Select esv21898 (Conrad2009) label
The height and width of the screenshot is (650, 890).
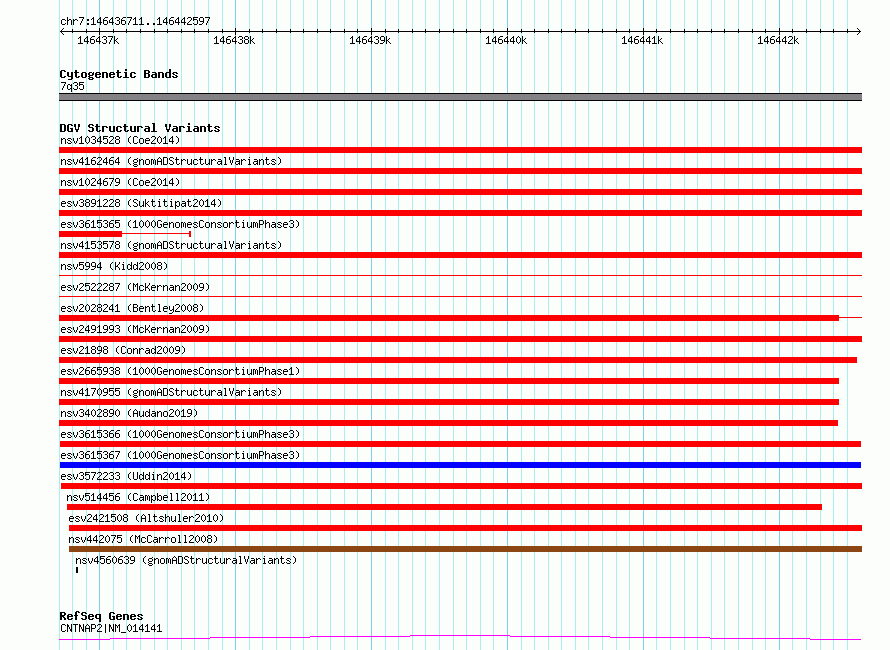[x=123, y=350]
